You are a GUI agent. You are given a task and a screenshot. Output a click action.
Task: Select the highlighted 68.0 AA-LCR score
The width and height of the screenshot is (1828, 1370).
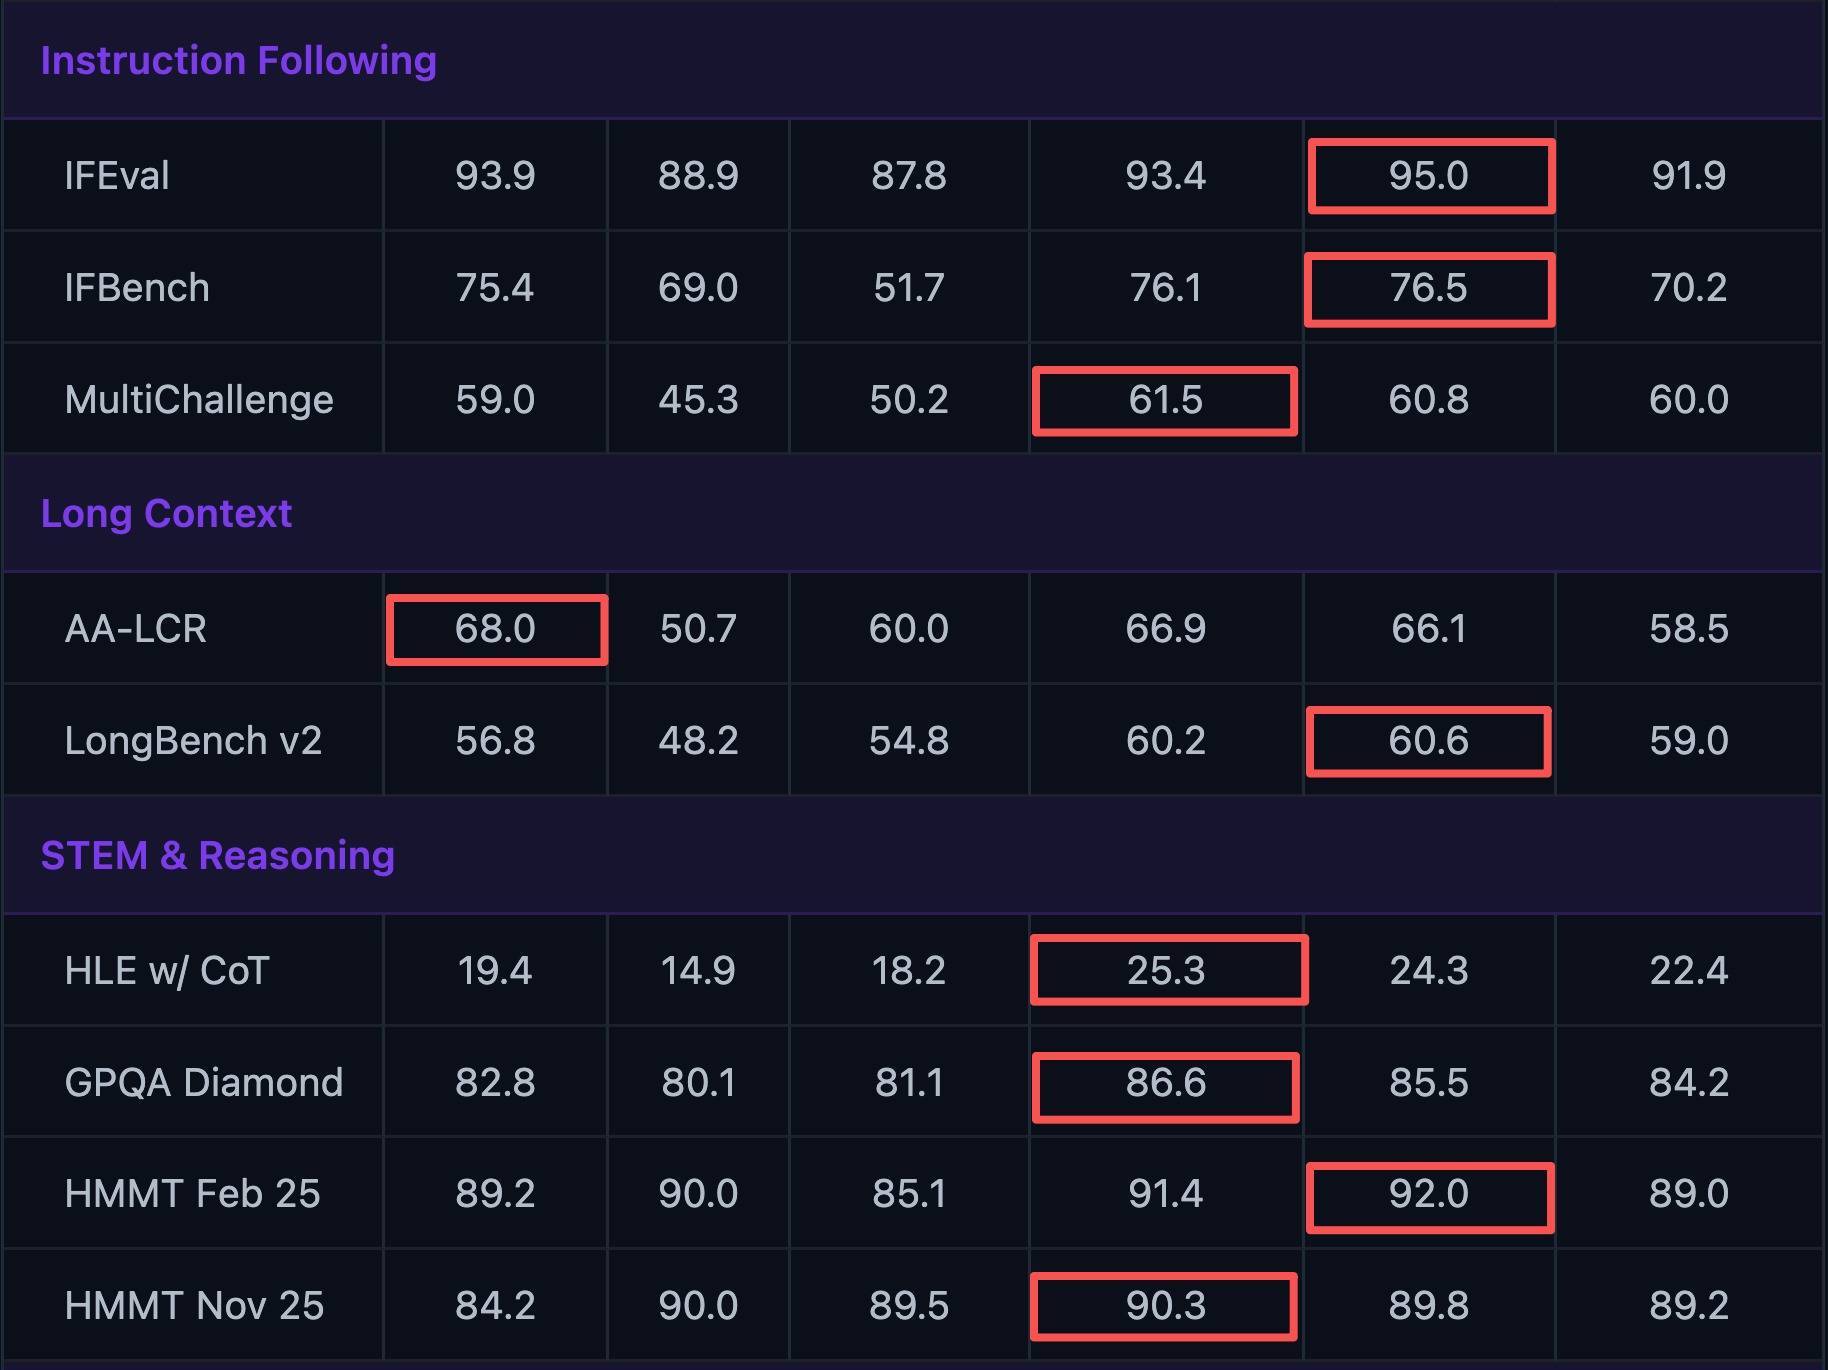tap(496, 629)
